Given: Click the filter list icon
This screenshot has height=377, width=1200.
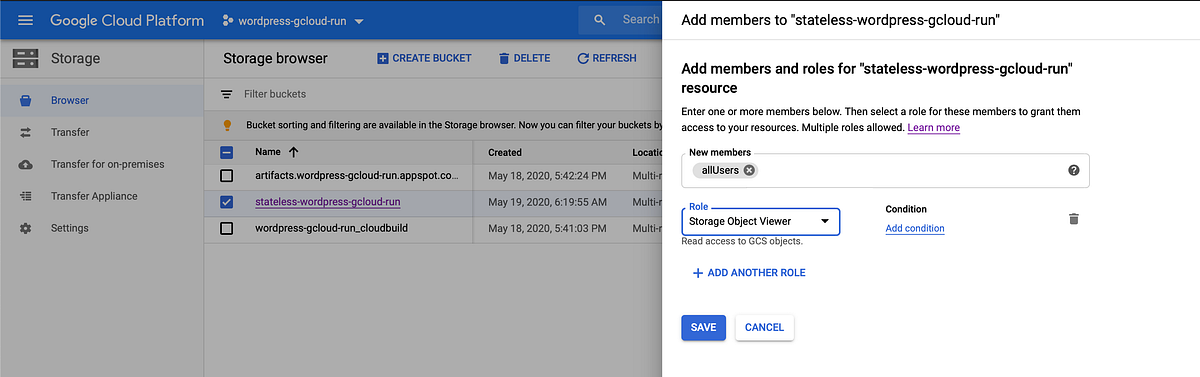Looking at the screenshot, I should pyautogui.click(x=226, y=94).
